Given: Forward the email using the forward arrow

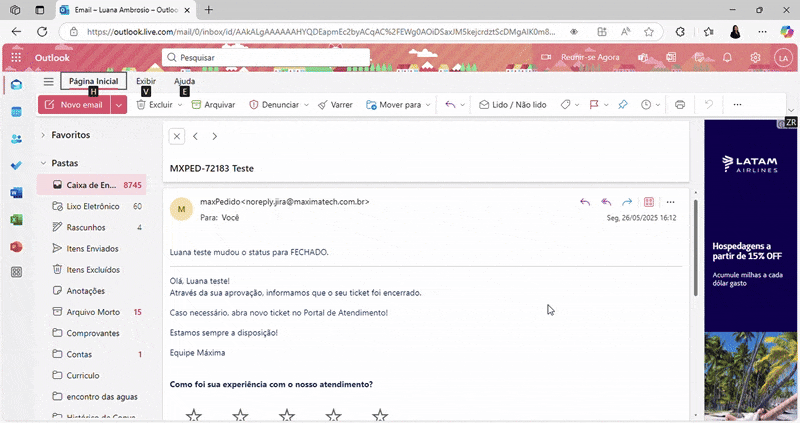Looking at the screenshot, I should point(627,202).
